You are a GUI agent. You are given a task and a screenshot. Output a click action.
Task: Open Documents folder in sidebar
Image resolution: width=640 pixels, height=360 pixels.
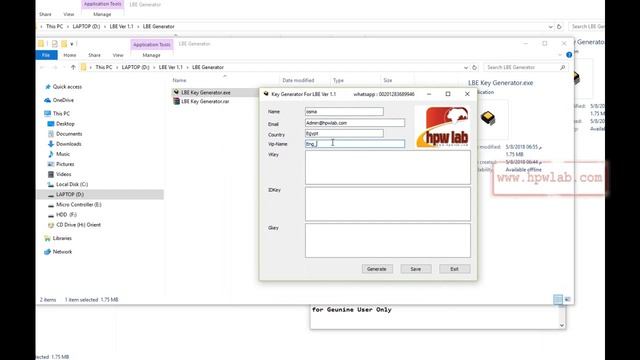(x=69, y=134)
